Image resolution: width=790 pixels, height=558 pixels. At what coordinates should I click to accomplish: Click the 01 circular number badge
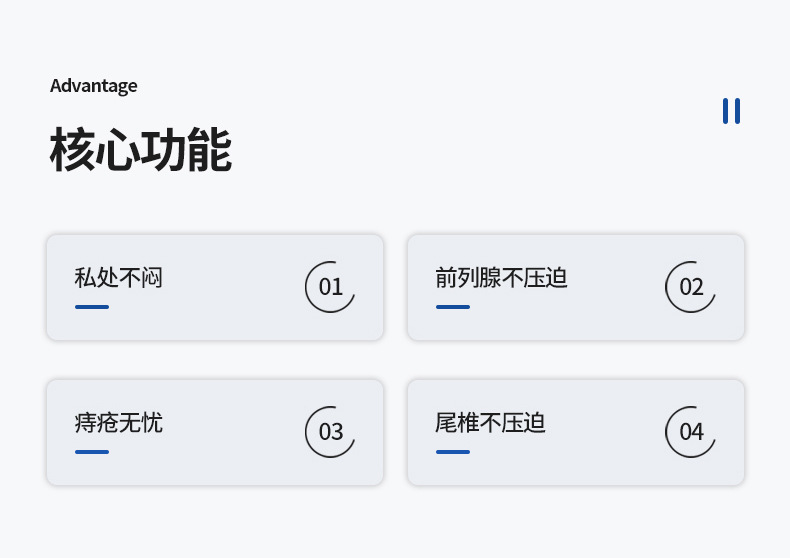click(330, 287)
